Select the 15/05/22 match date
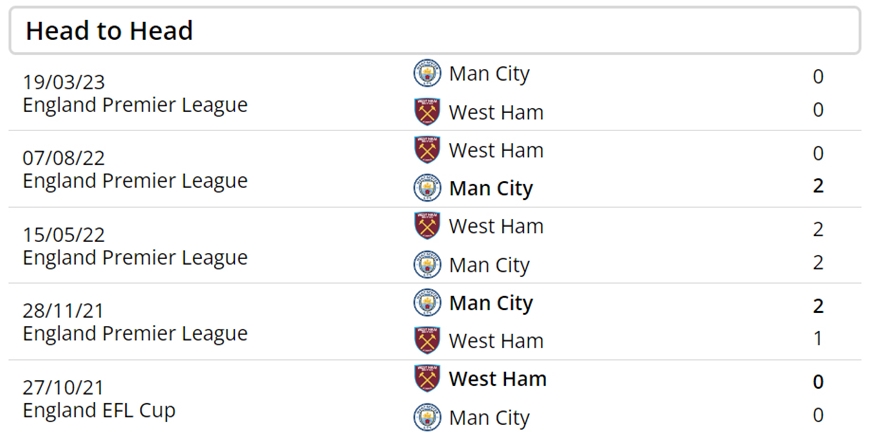 [64, 235]
